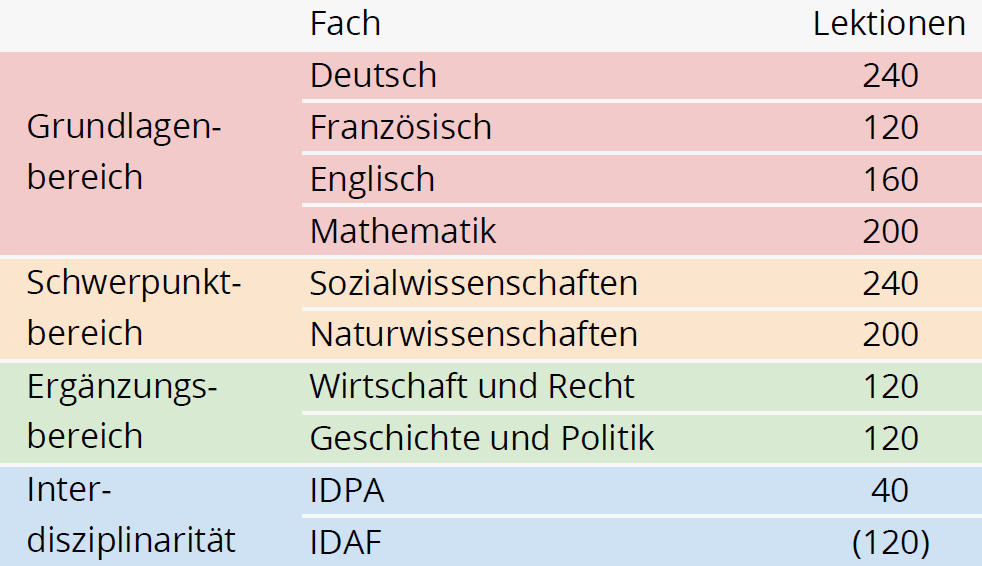Screen dimensions: 982x566
Task: Click the IDAF subject cell
Action: click(x=346, y=542)
